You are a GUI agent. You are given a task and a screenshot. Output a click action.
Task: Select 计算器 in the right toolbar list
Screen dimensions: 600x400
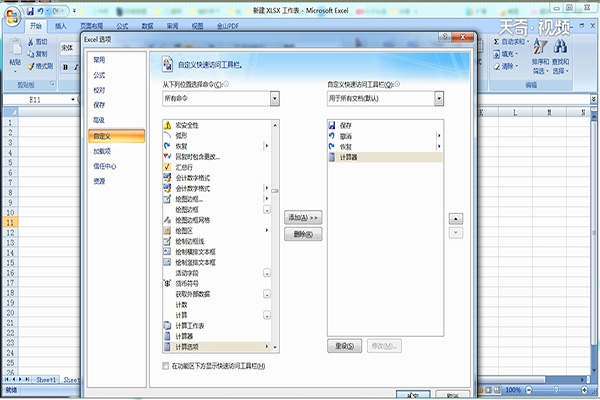pos(385,157)
